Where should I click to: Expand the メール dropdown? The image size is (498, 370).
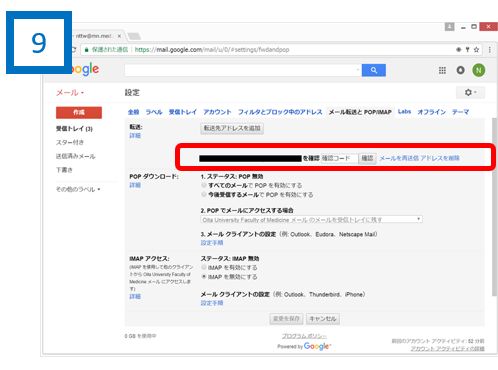pos(70,93)
